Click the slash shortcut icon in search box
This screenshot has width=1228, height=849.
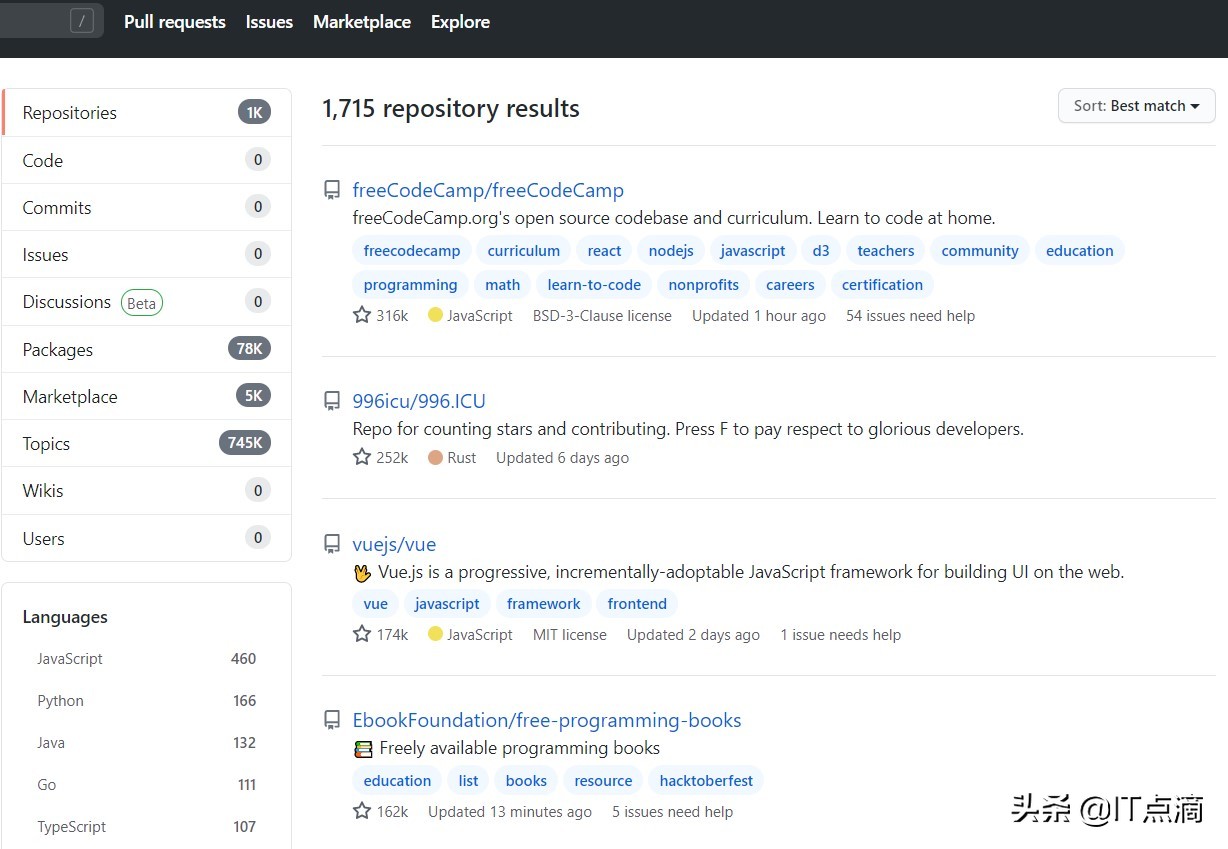point(82,21)
